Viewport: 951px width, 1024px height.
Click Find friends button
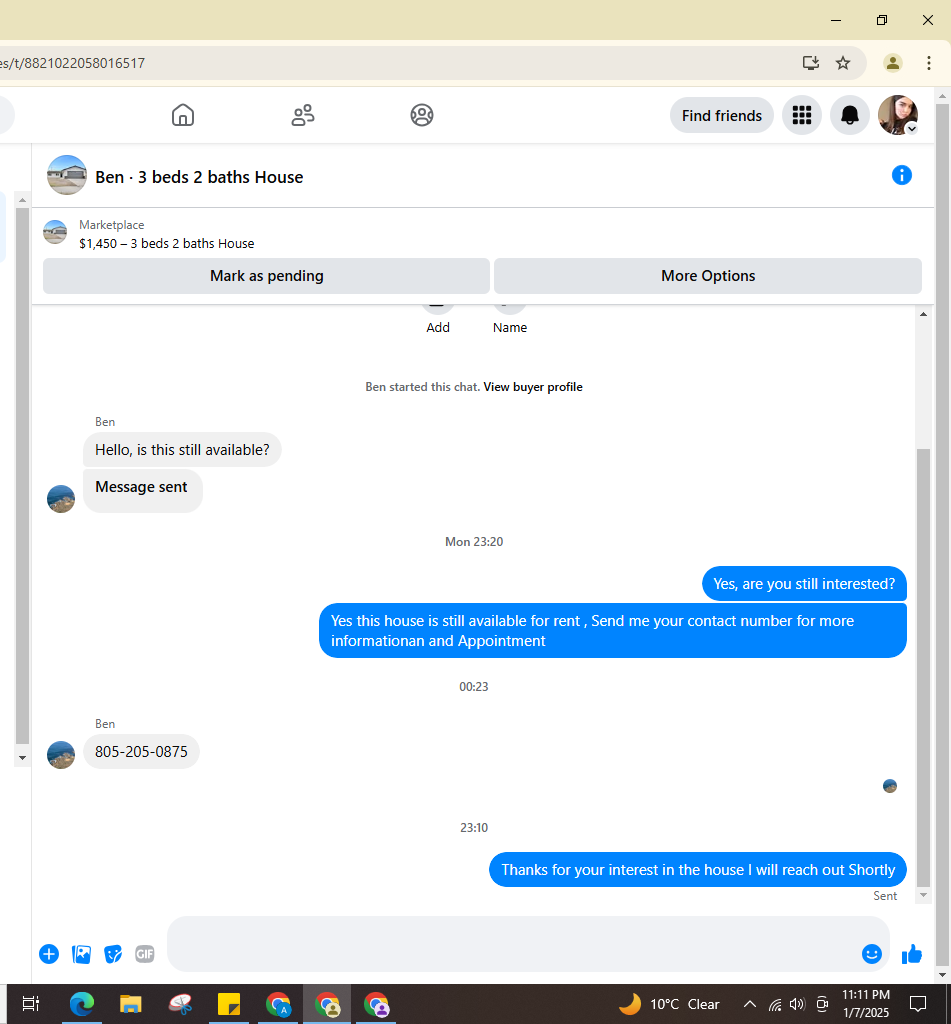pos(722,116)
